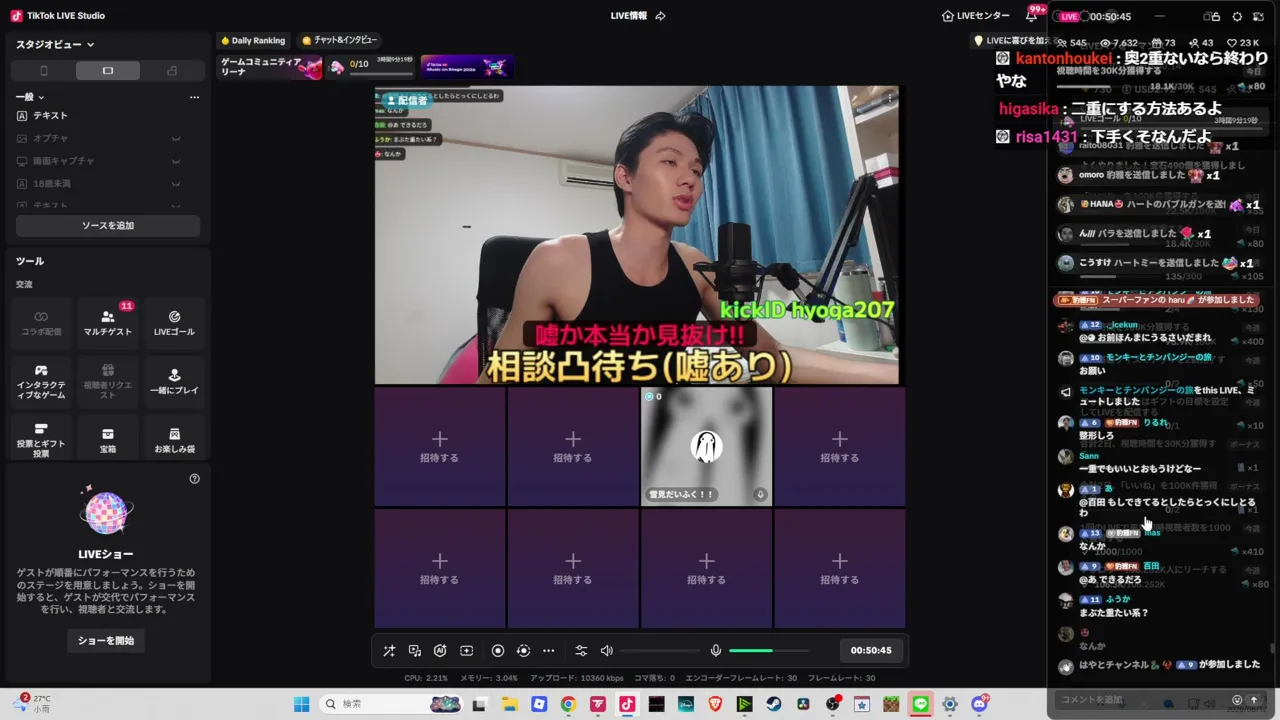This screenshot has height=720, width=1280.
Task: Open the three-dot more options in bottom toolbar
Action: click(548, 650)
